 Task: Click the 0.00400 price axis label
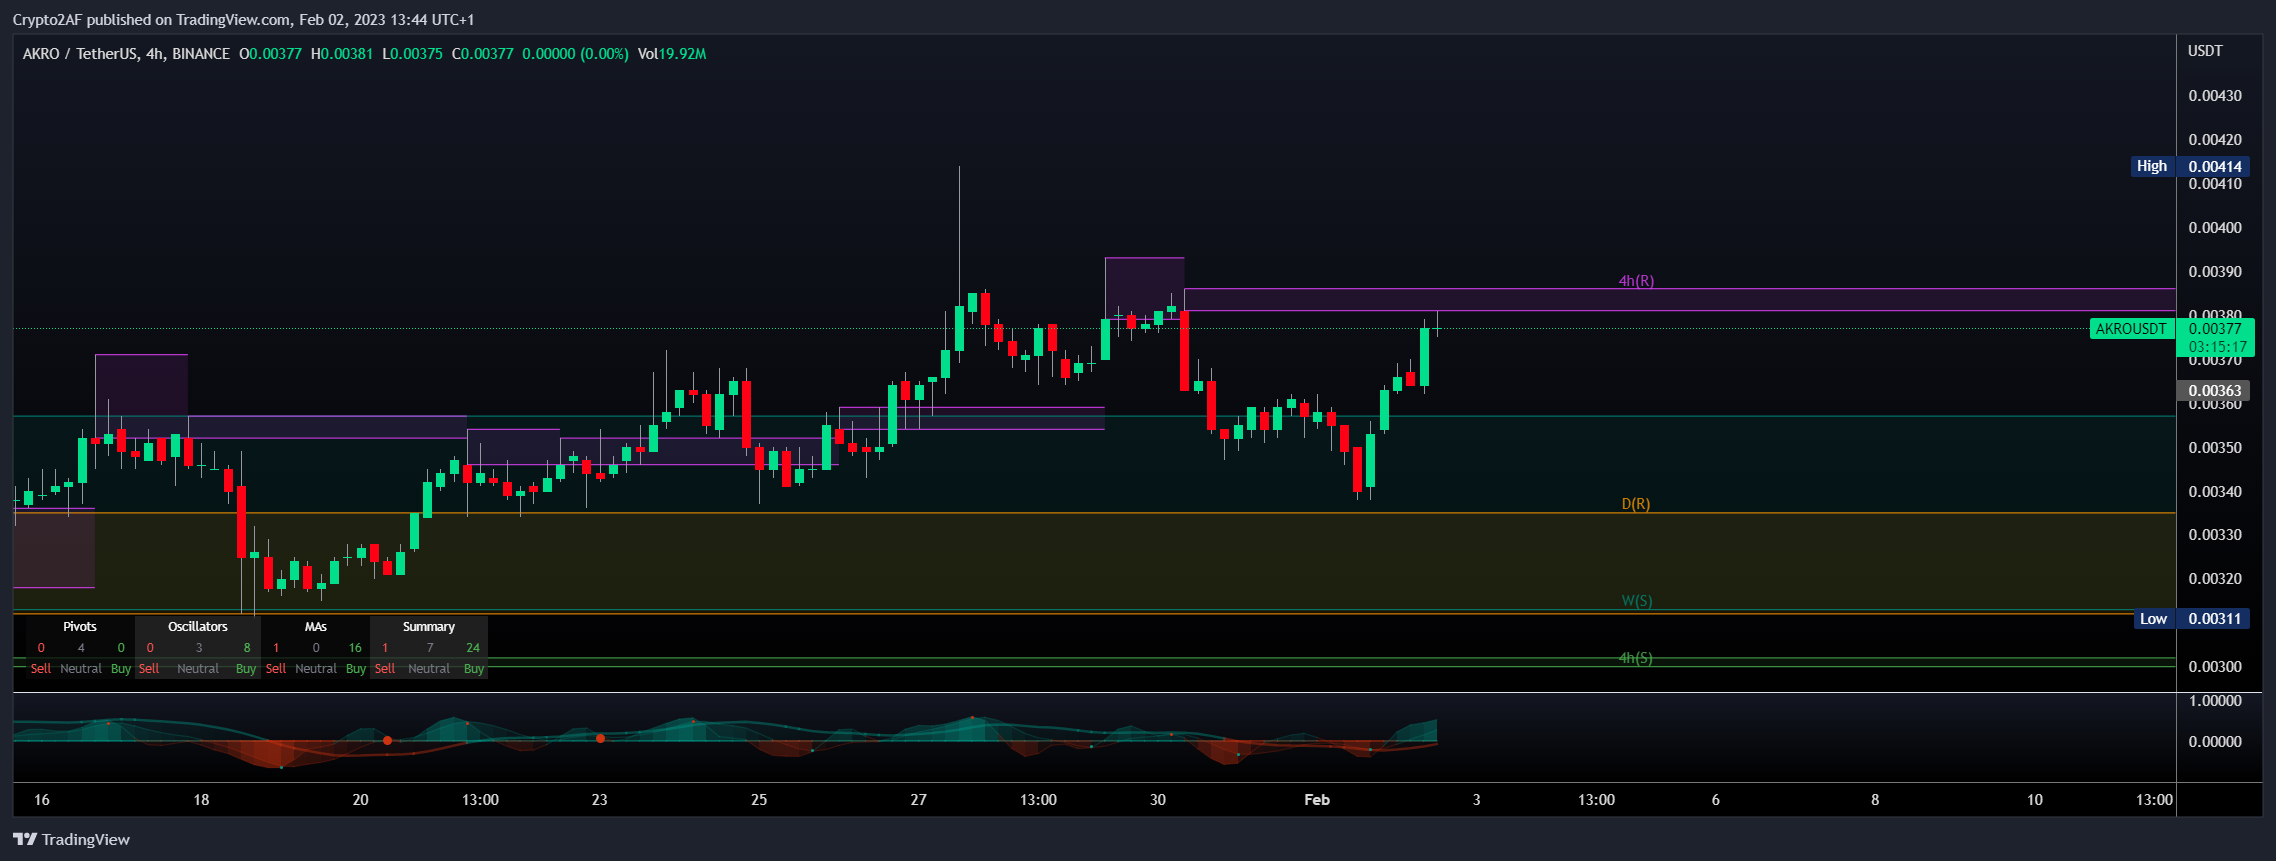point(2215,228)
